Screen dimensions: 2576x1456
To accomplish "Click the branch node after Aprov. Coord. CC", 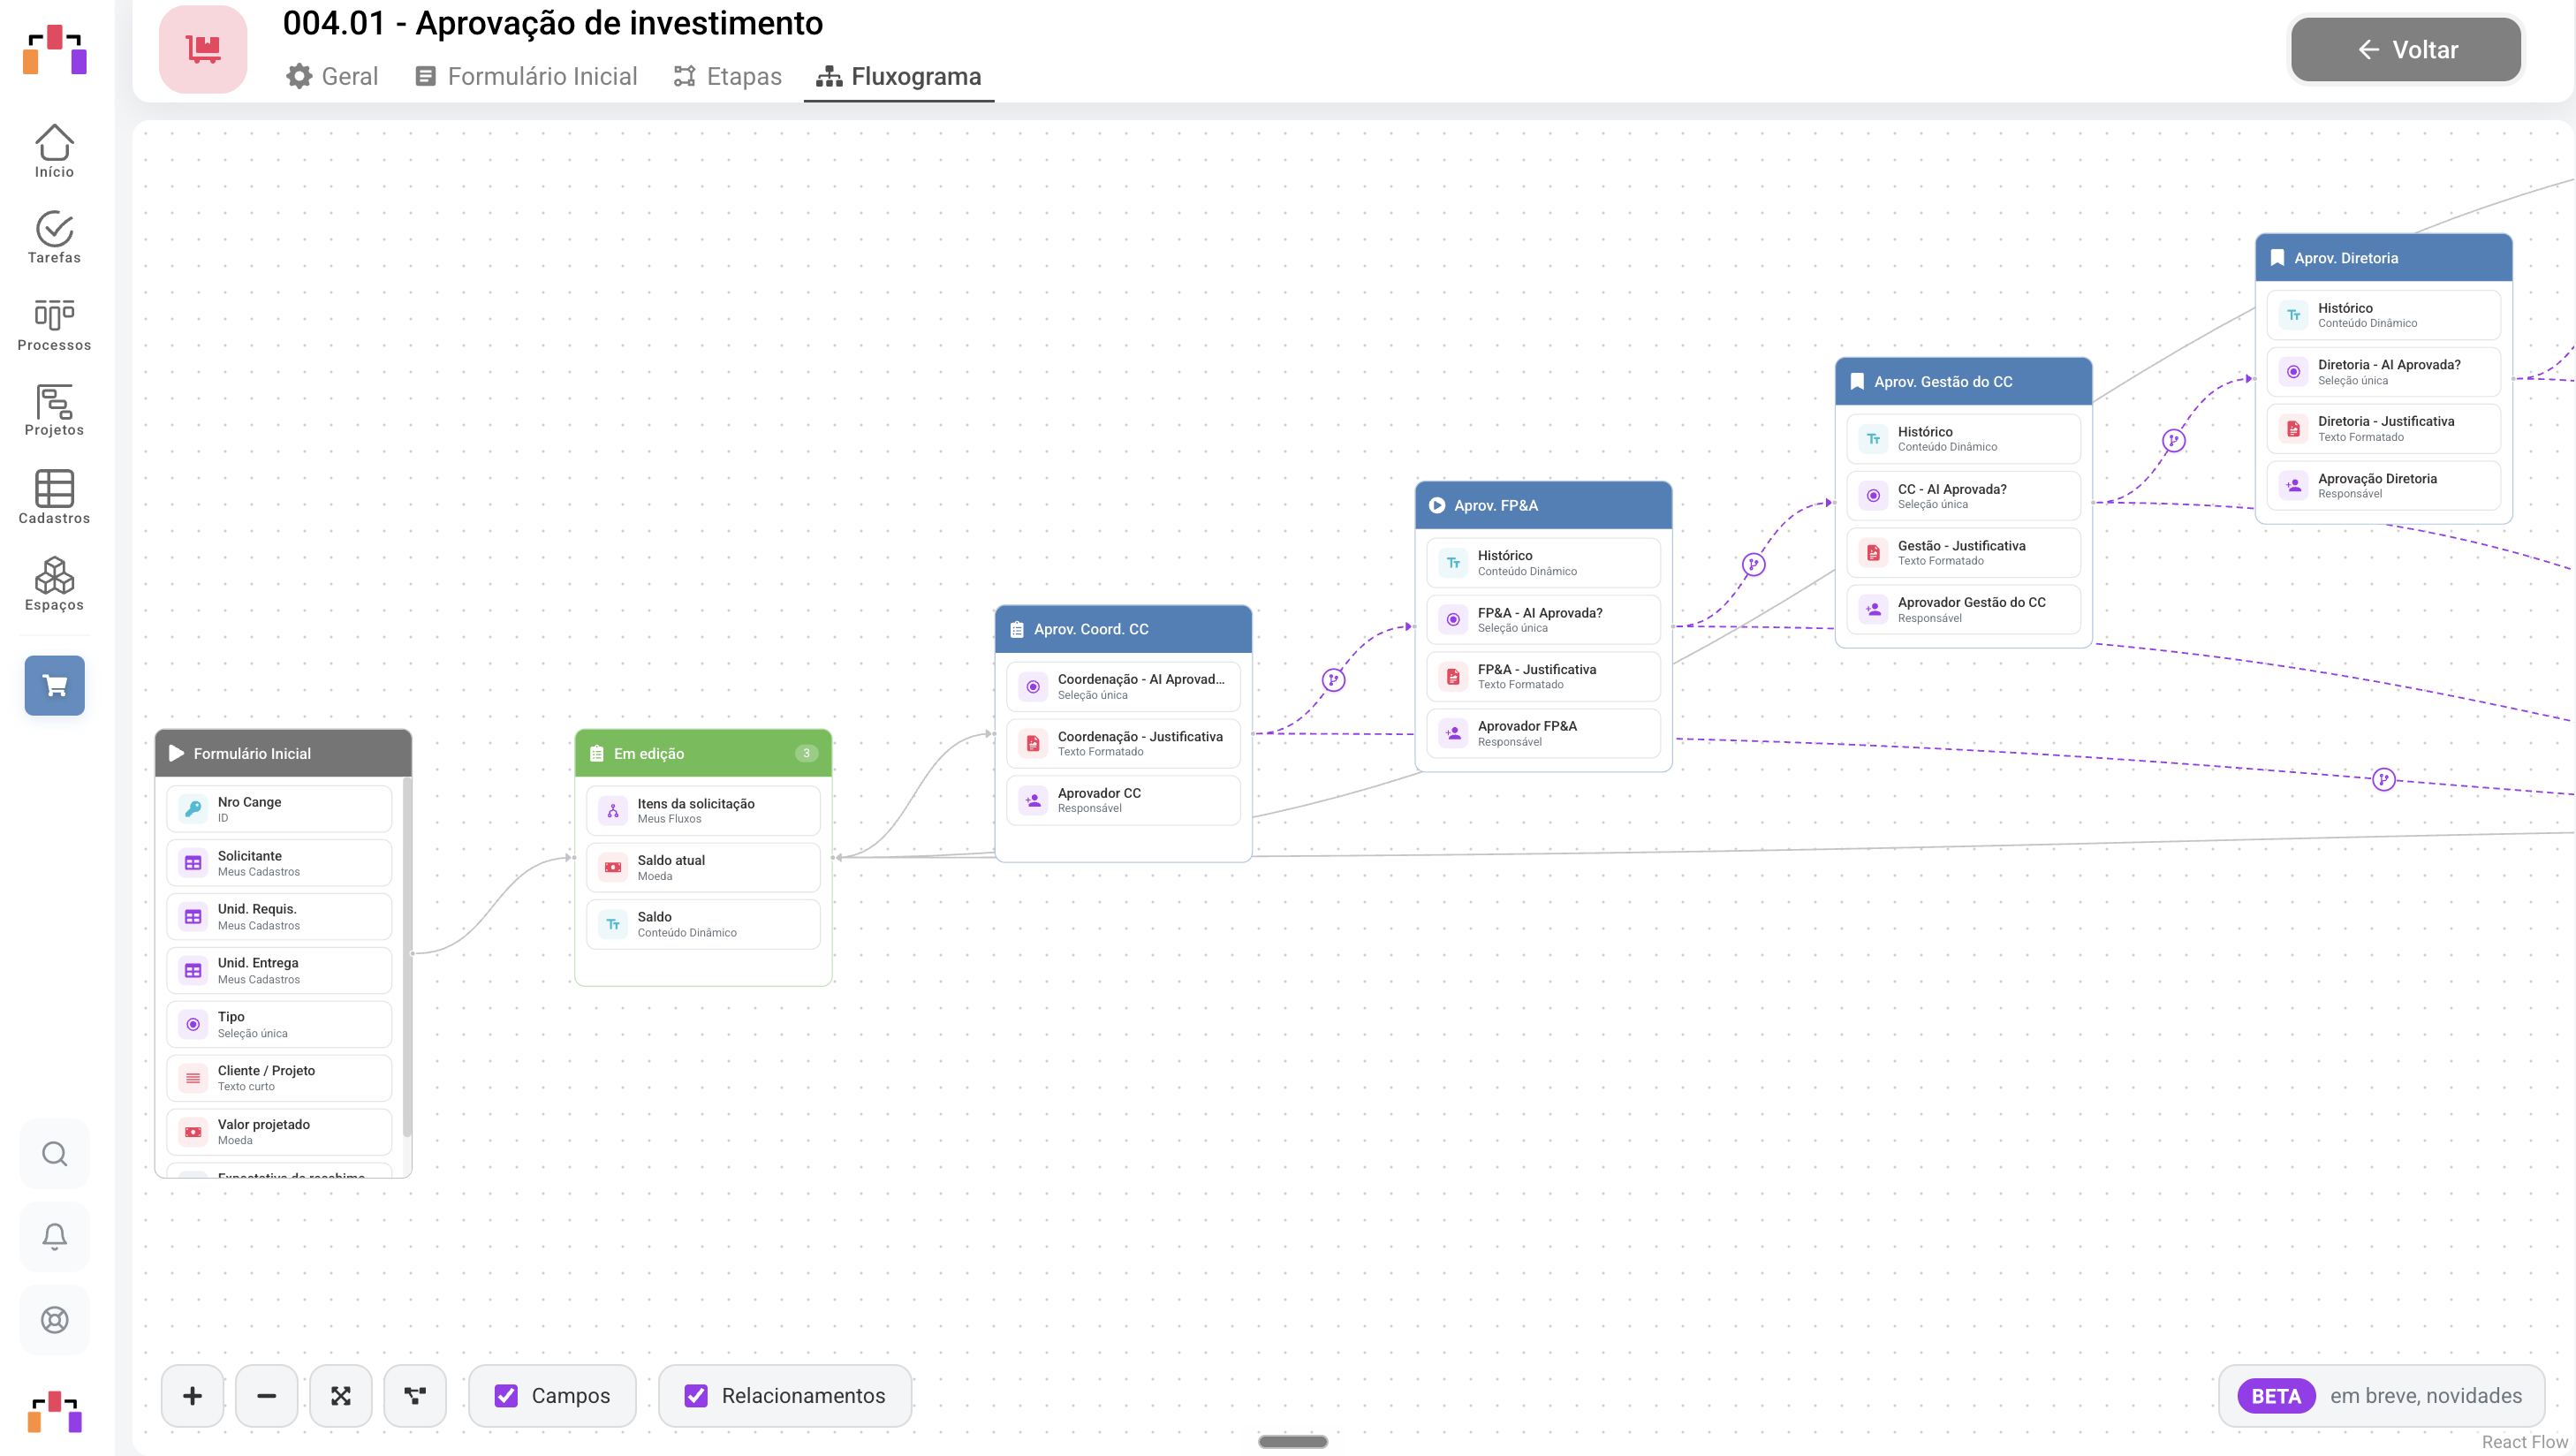I will point(1333,680).
